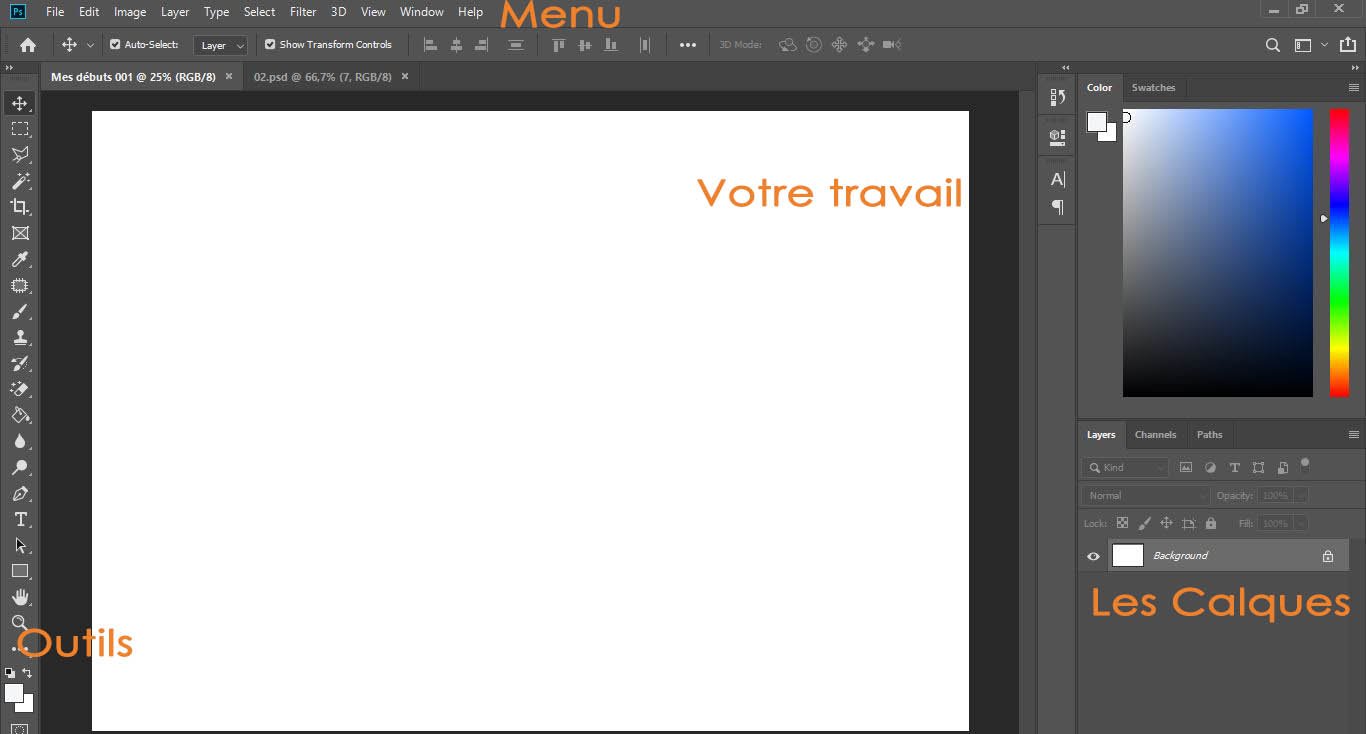Select the Rectangular Marquee tool
This screenshot has height=734, width=1366.
pyautogui.click(x=20, y=129)
